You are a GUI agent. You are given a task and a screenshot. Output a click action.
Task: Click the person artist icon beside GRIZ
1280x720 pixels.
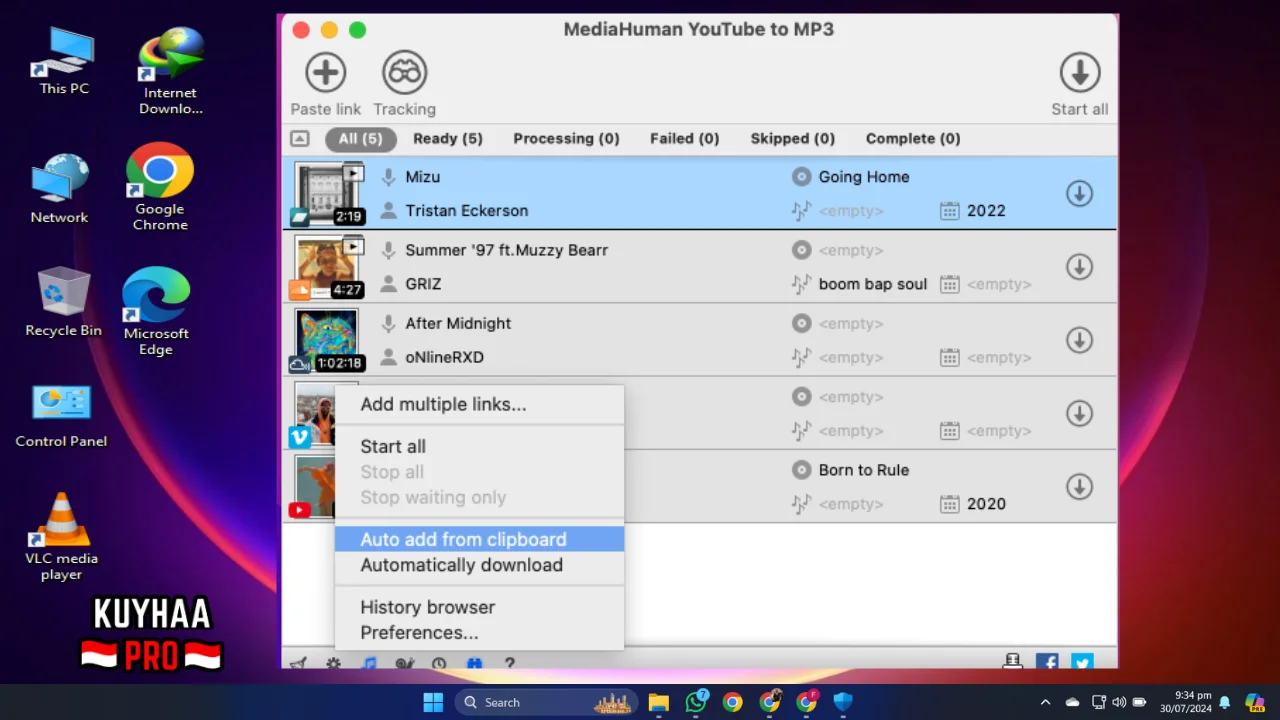(389, 284)
